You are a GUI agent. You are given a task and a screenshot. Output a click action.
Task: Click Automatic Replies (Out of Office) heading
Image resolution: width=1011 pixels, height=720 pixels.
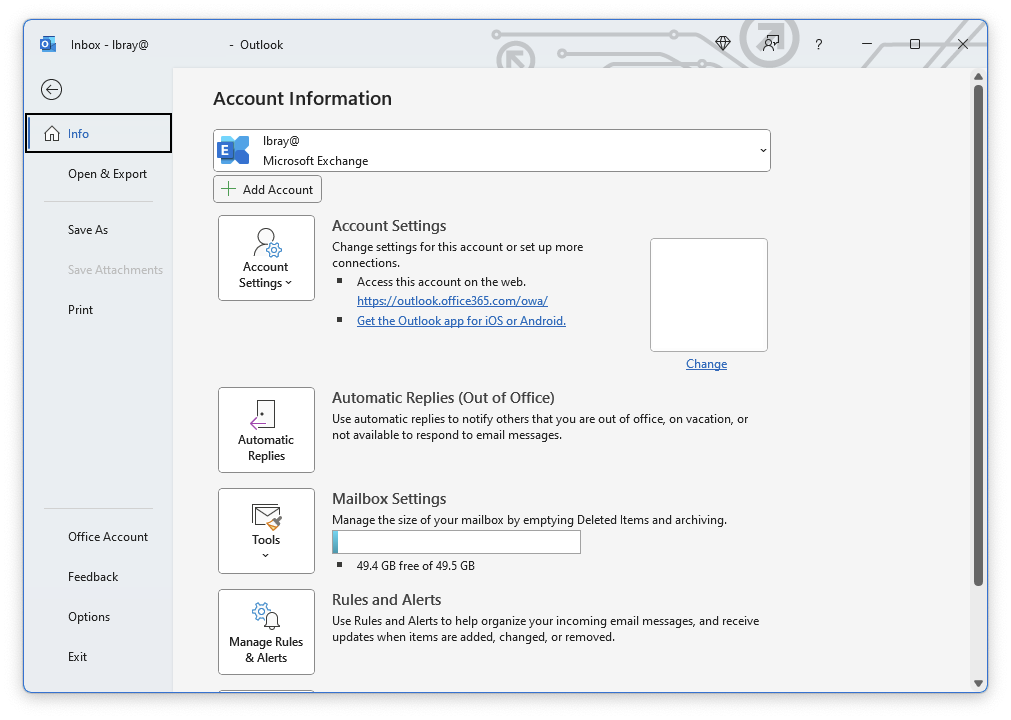click(443, 398)
